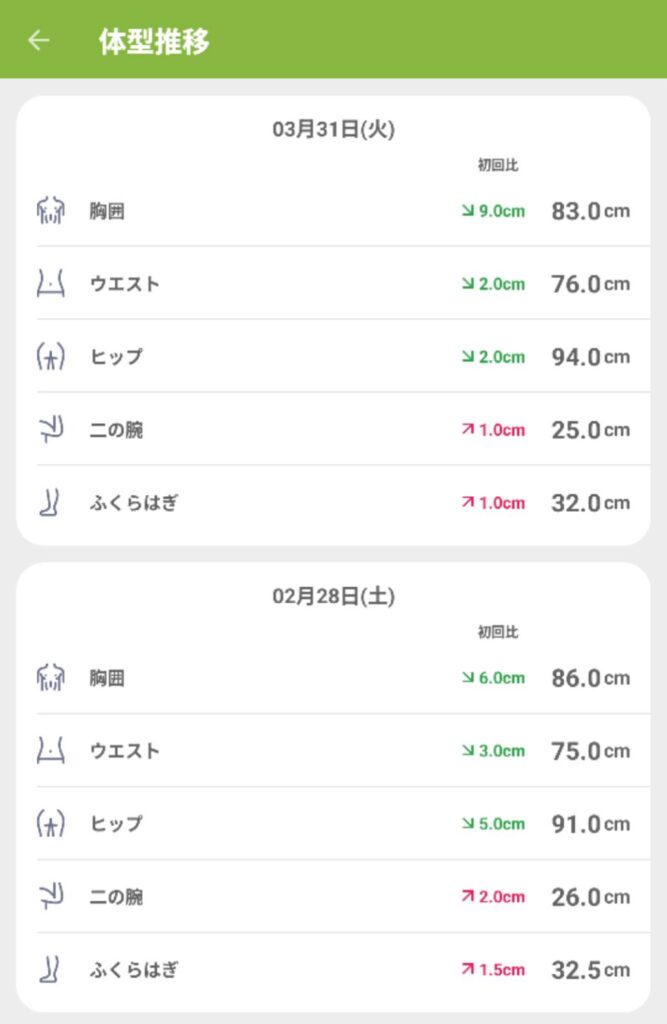Image resolution: width=667 pixels, height=1024 pixels.
Task: Open the 03月31日(火) record date heading
Action: (x=333, y=129)
